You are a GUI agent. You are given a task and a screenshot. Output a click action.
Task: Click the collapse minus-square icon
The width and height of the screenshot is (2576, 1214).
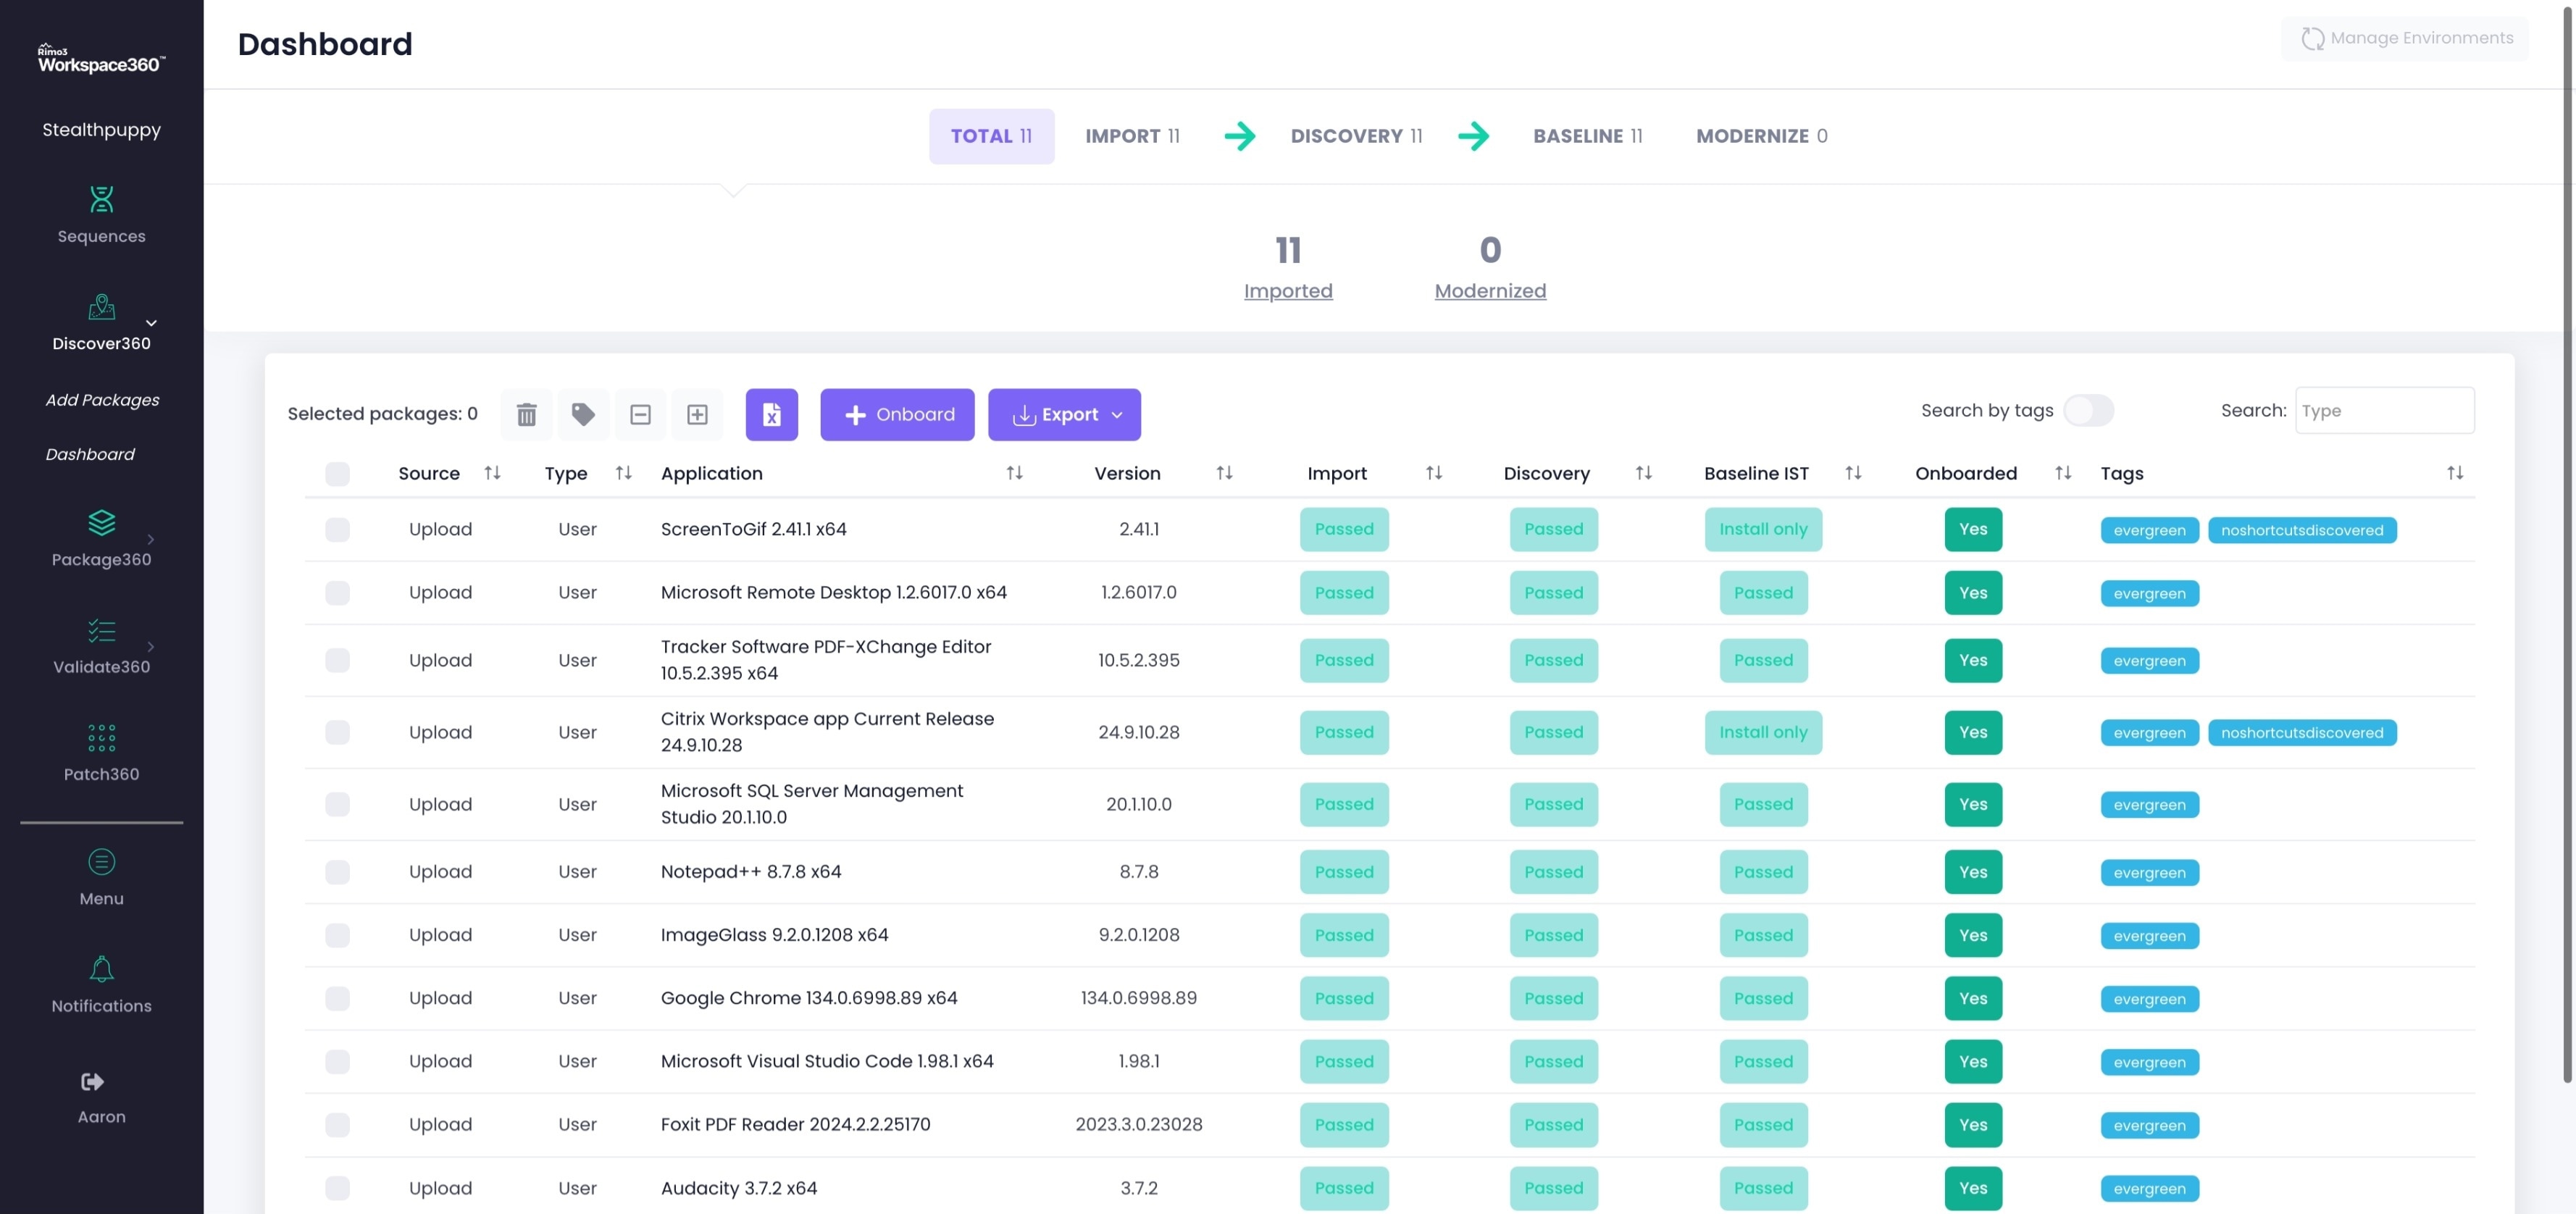pos(640,414)
